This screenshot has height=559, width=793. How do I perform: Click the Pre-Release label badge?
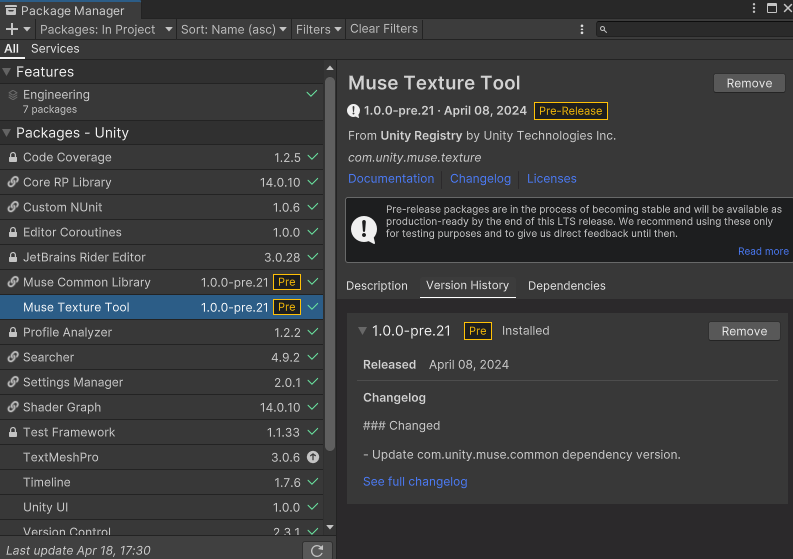click(570, 111)
